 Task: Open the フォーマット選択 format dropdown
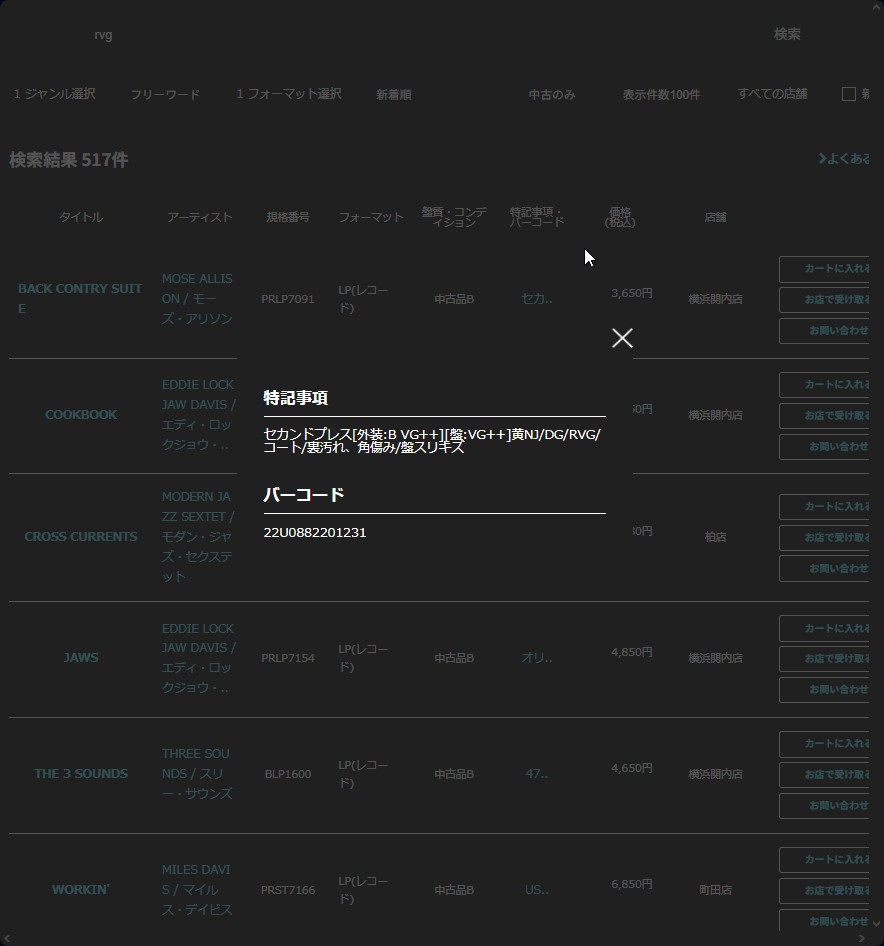click(289, 94)
